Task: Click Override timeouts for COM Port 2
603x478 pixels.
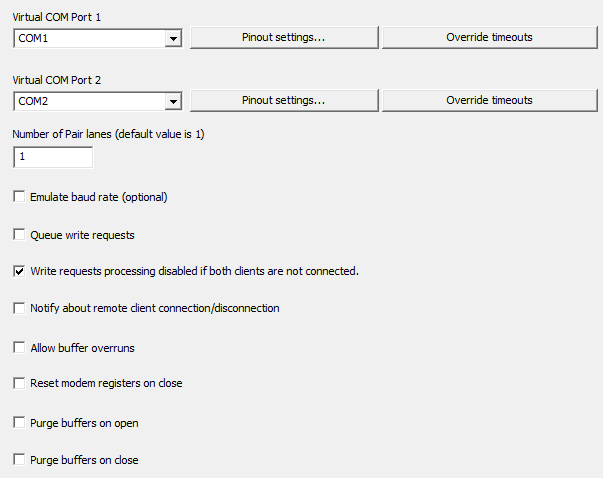Action: pos(490,100)
